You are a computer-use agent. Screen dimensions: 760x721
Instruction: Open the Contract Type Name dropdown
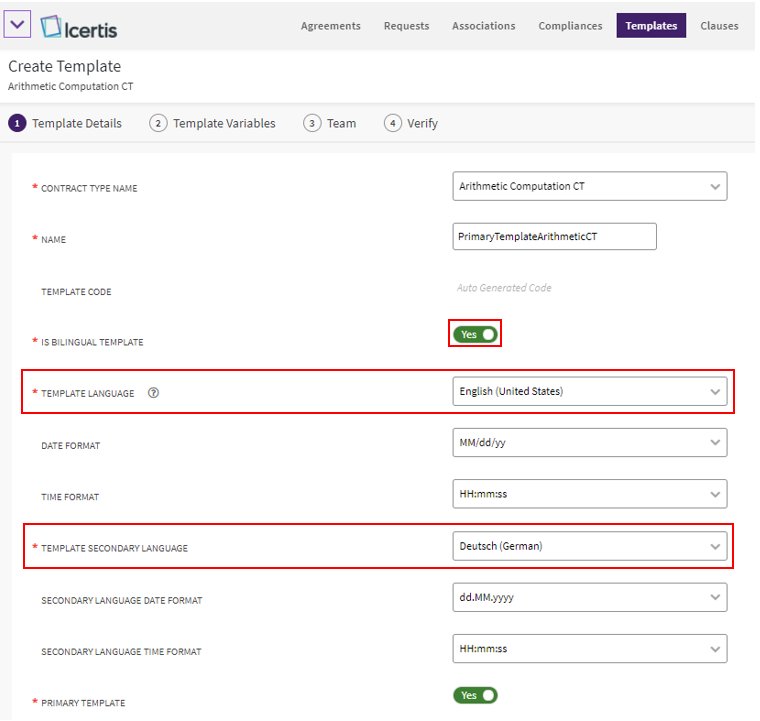coord(589,187)
